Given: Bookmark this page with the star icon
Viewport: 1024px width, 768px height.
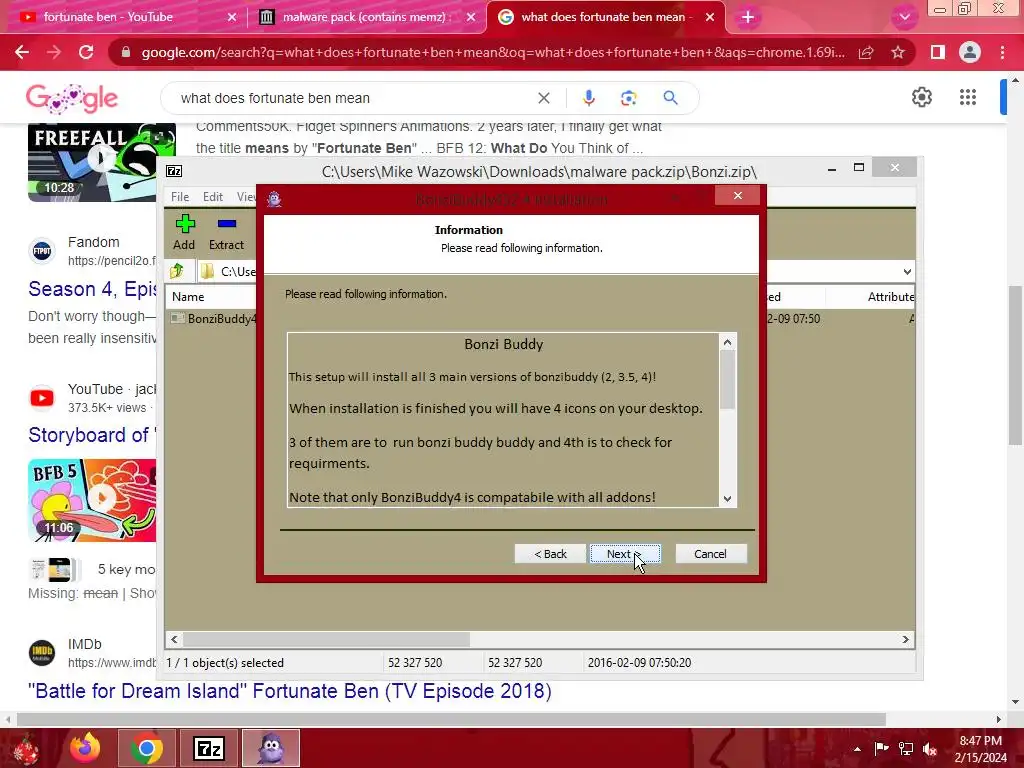Looking at the screenshot, I should (x=898, y=52).
